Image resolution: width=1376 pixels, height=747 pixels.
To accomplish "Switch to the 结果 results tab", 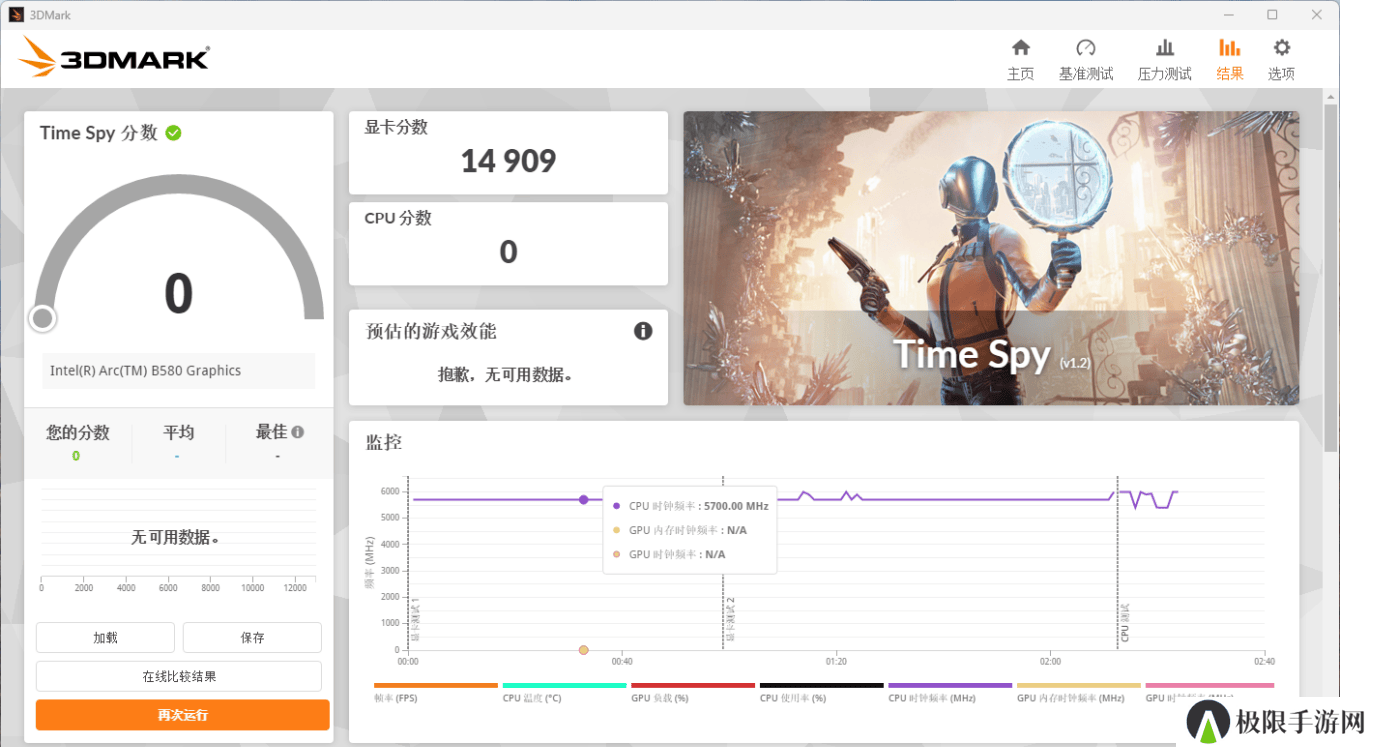I will click(1230, 60).
